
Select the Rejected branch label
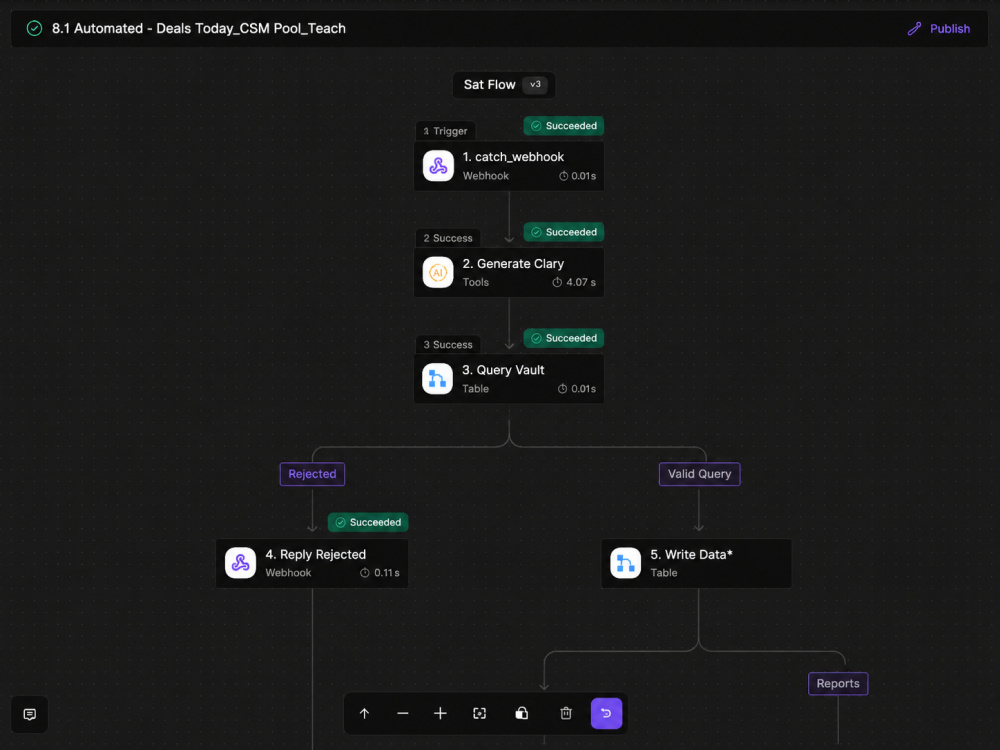[x=312, y=474]
